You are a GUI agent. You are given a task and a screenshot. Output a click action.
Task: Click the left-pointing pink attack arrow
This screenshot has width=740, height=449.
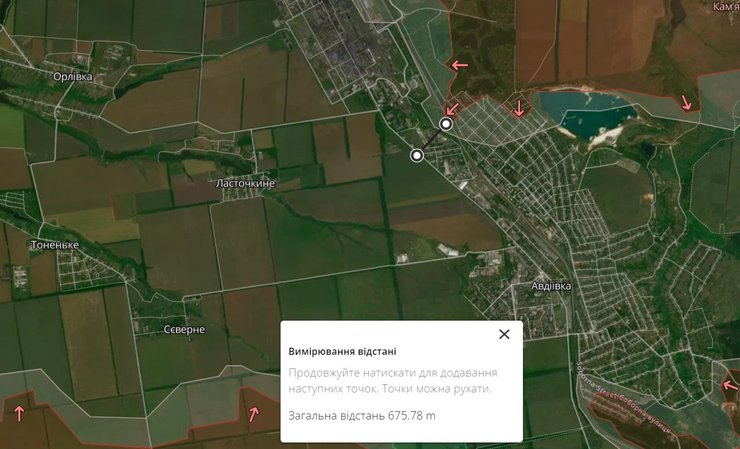pyautogui.click(x=459, y=65)
